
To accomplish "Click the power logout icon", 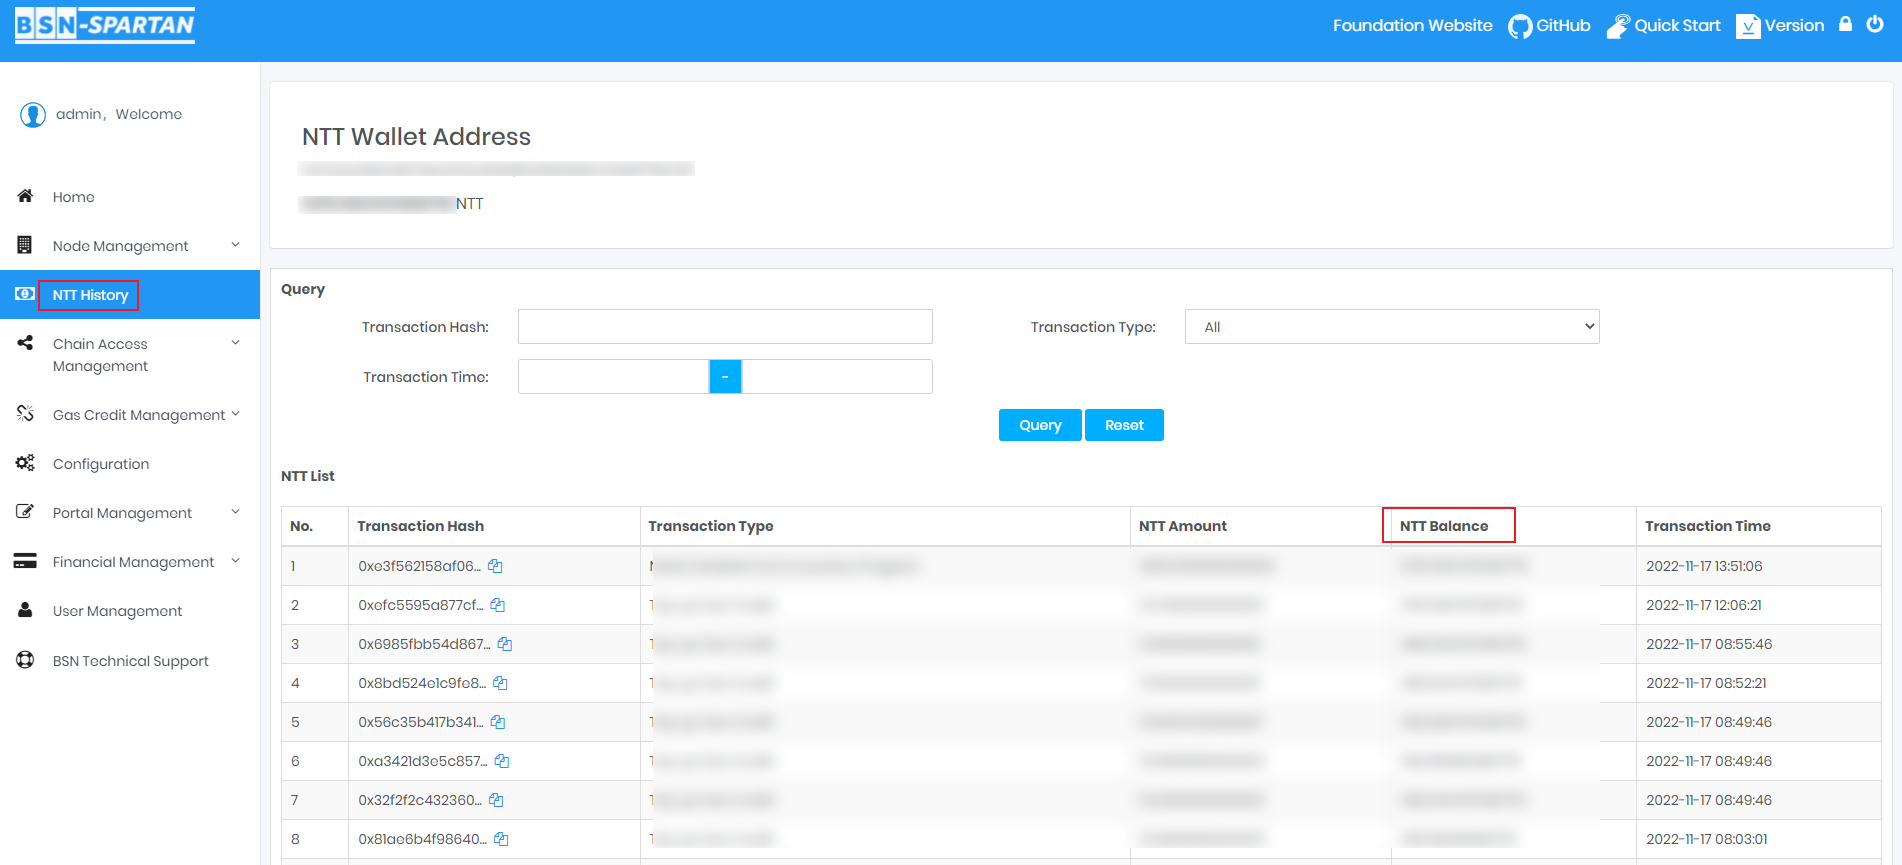I will coord(1875,25).
